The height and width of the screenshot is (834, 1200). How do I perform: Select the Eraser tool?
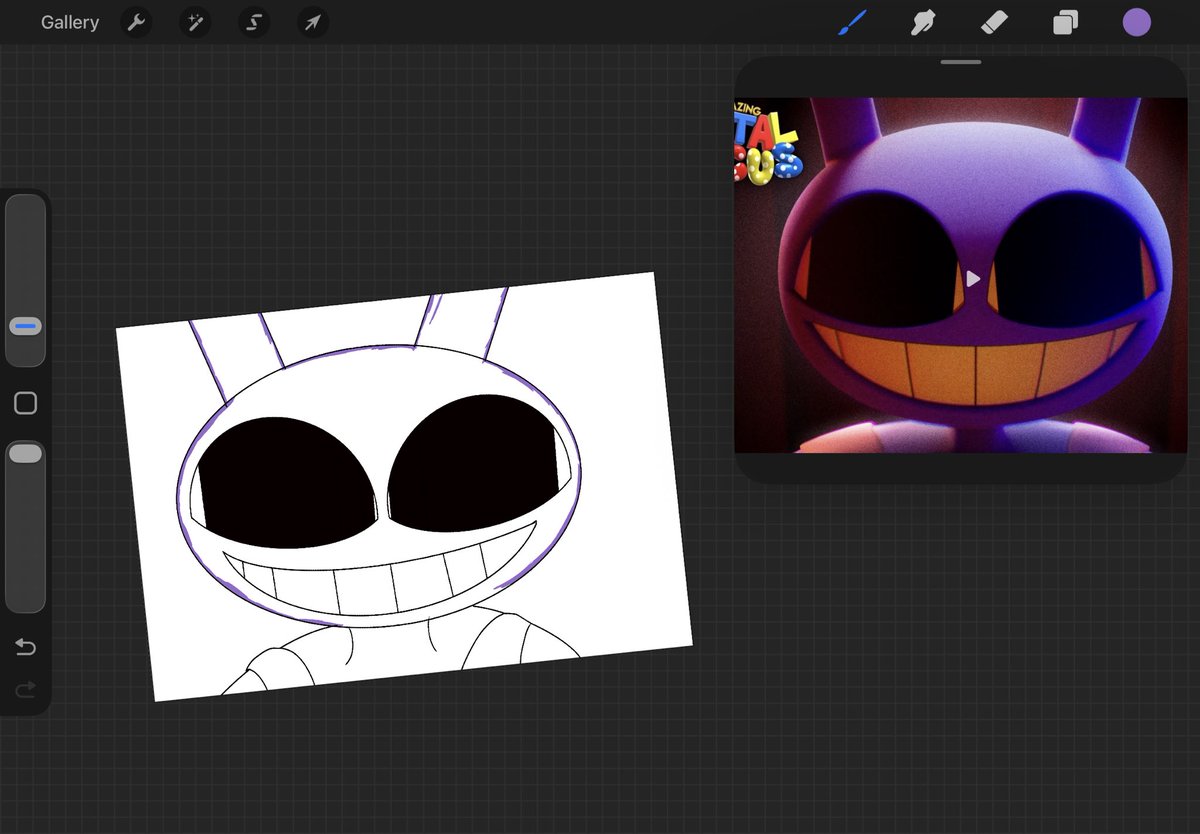click(994, 22)
